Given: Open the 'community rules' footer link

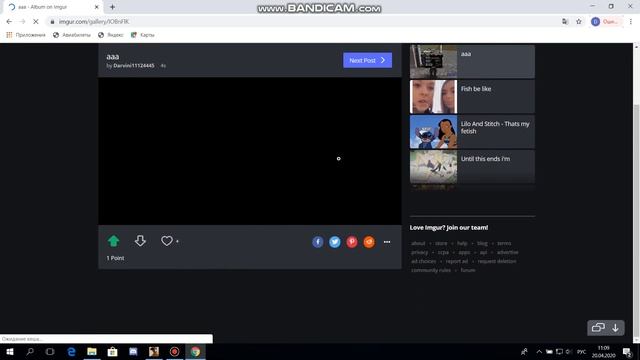Looking at the screenshot, I should coord(431,270).
